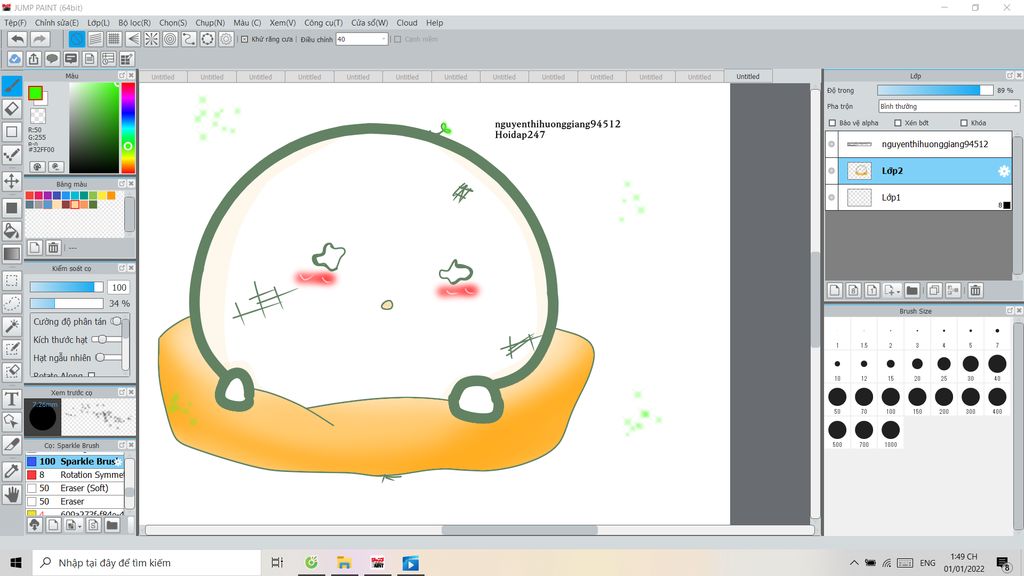Viewport: 1024px width, 576px height.
Task: Toggle the Bảo vệ alpha checkbox
Action: tap(833, 123)
